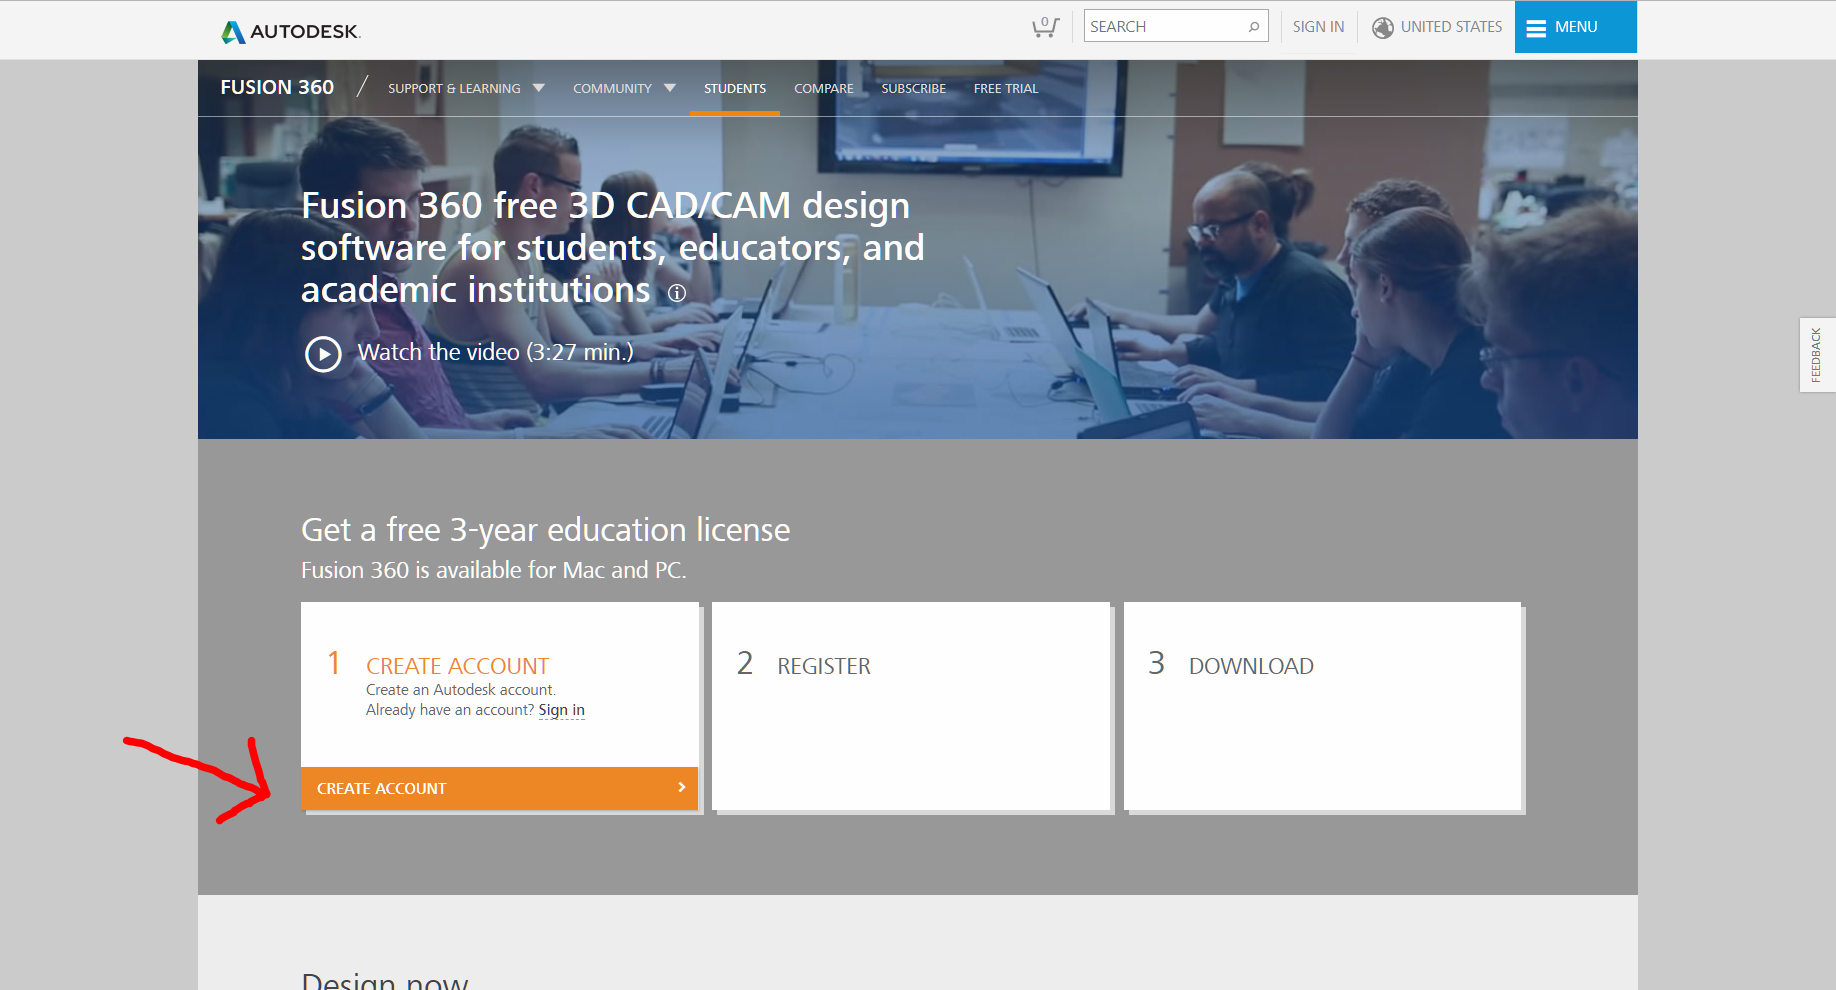Open the Compare tab
The image size is (1836, 990).
(823, 88)
